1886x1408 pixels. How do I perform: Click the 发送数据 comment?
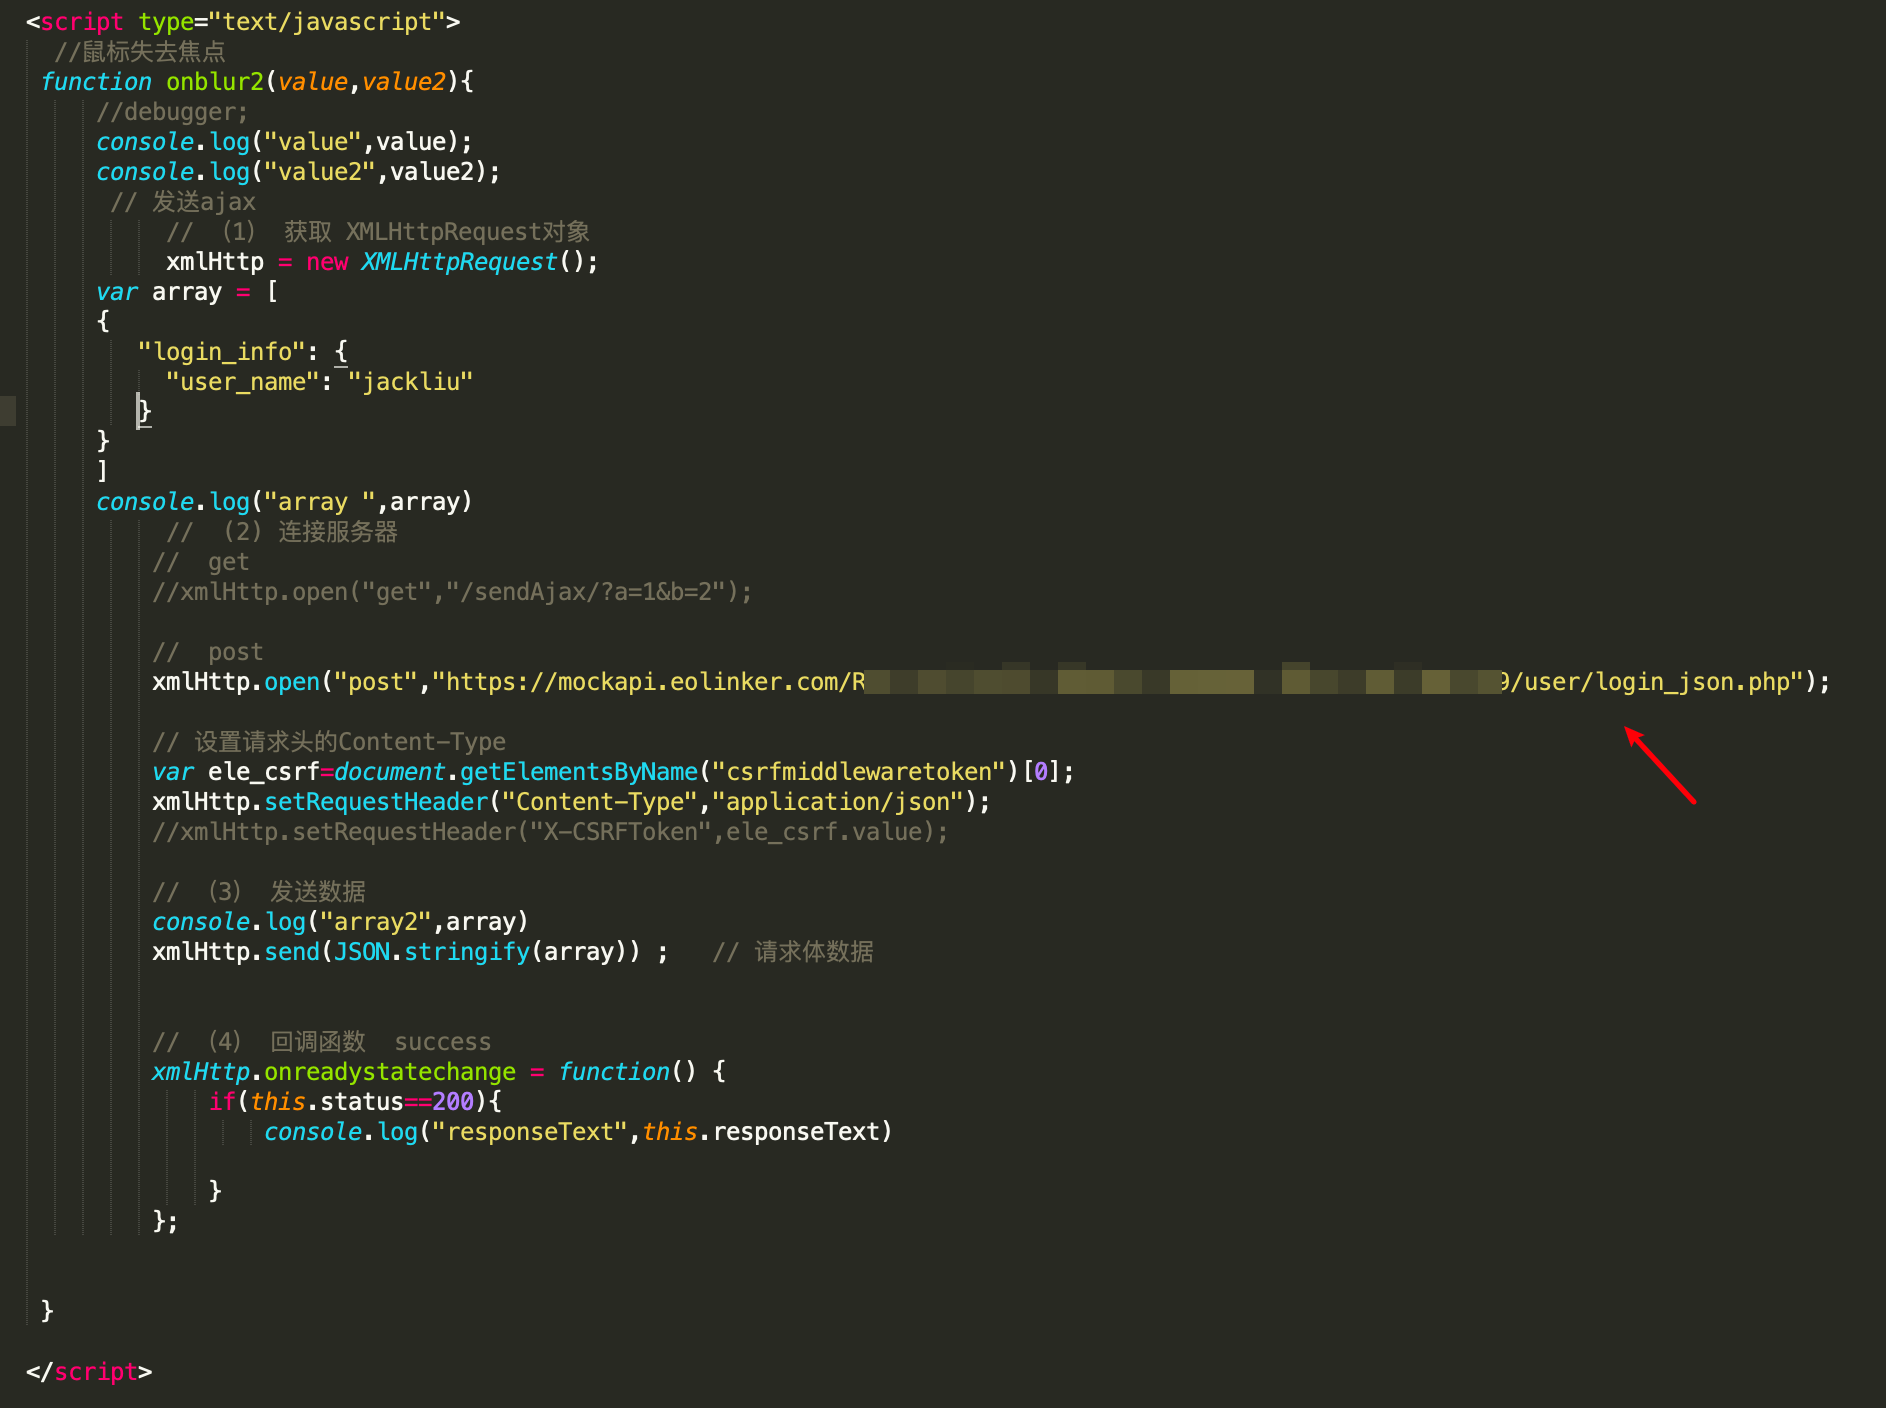pyautogui.click(x=259, y=891)
